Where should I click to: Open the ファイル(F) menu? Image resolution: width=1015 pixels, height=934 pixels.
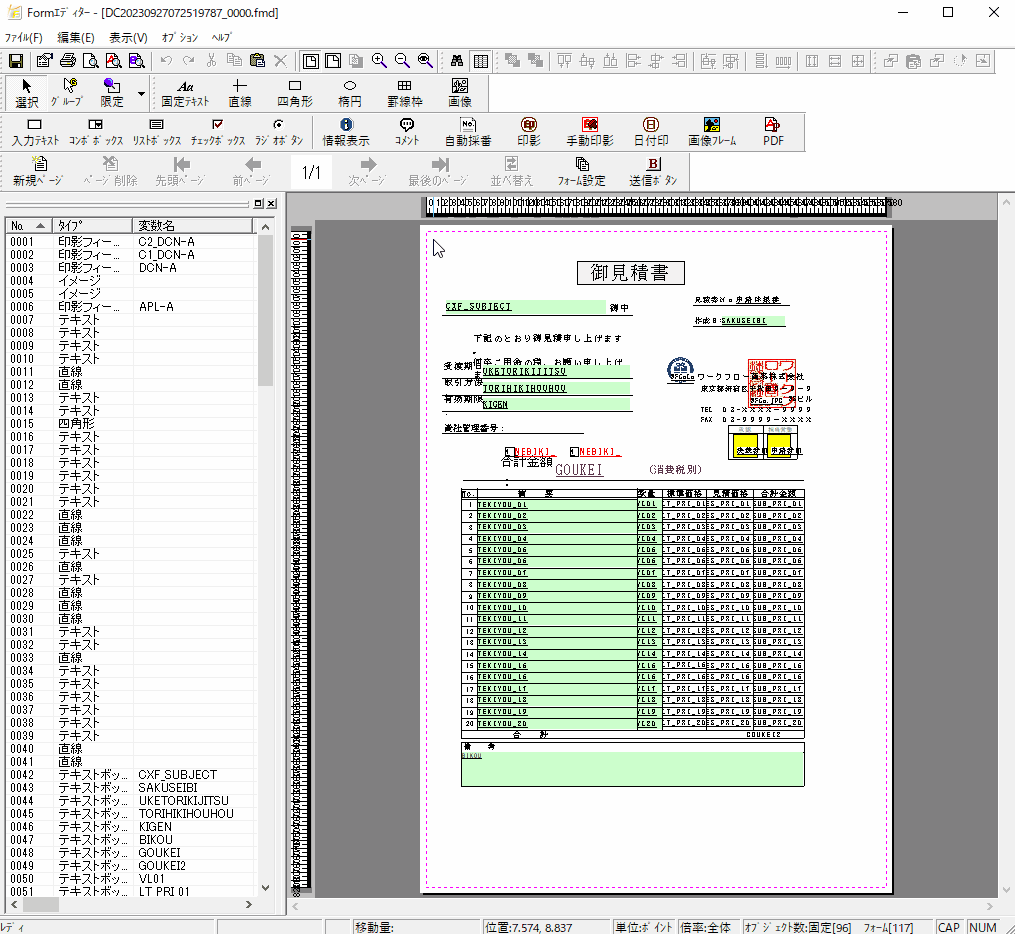coord(23,38)
